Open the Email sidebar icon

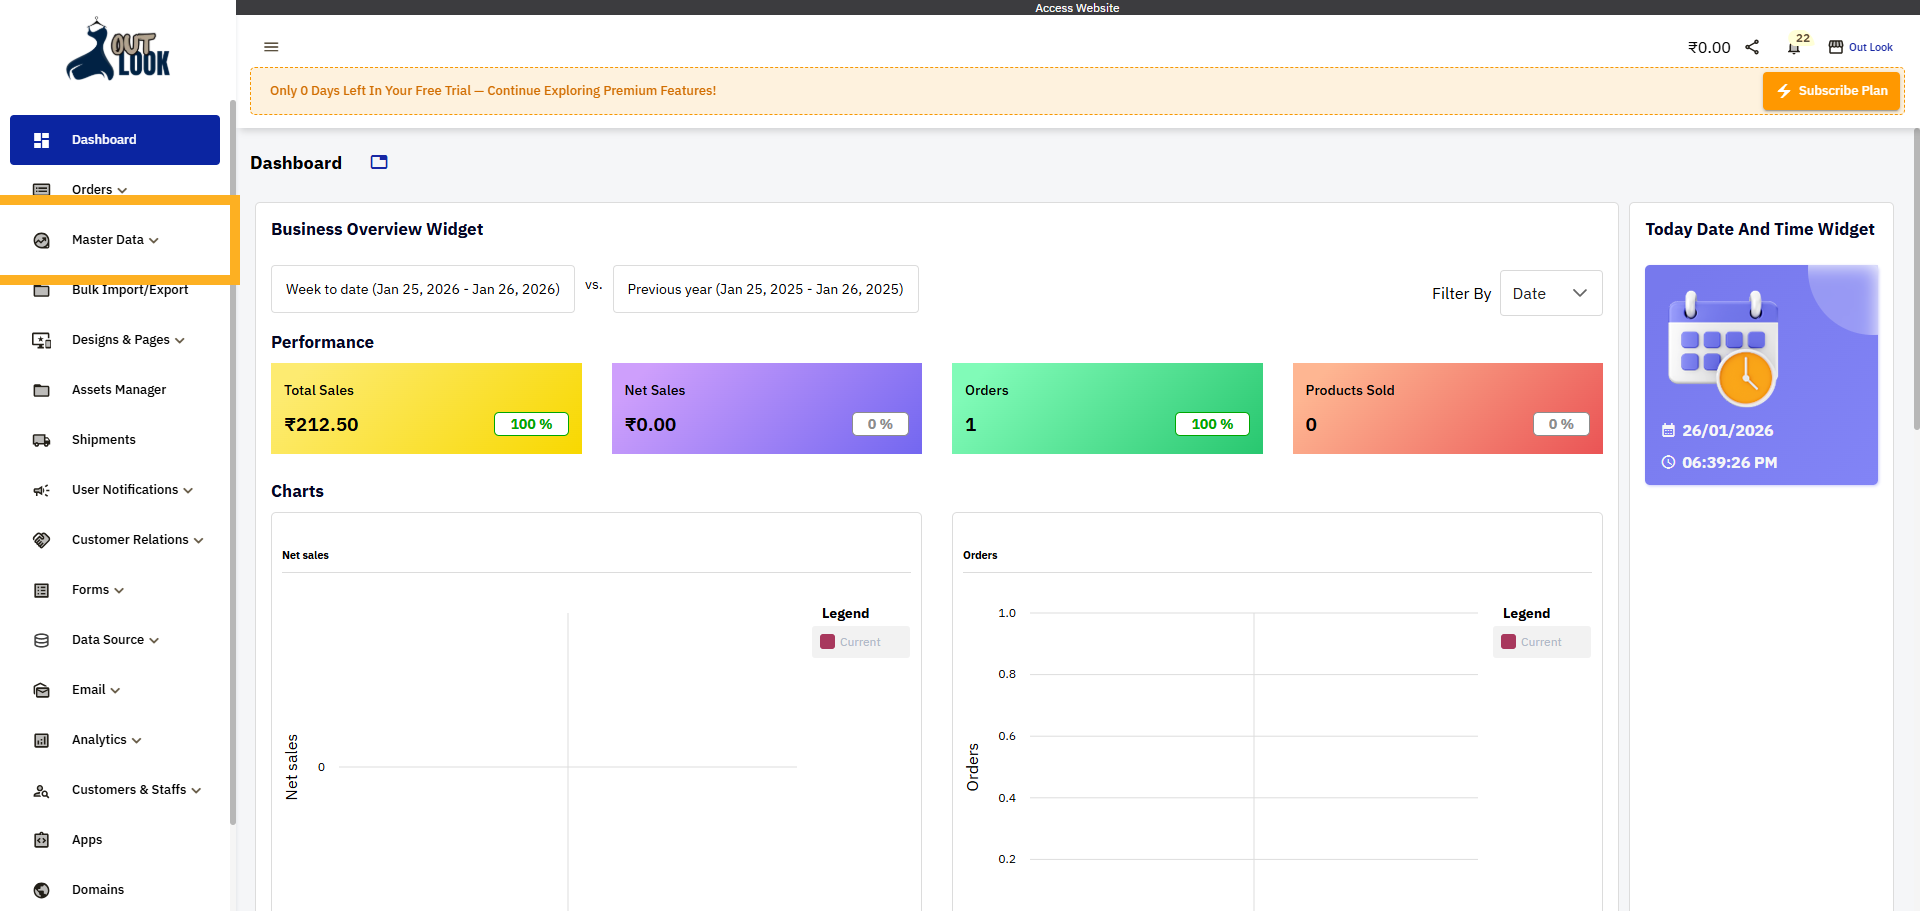point(41,690)
